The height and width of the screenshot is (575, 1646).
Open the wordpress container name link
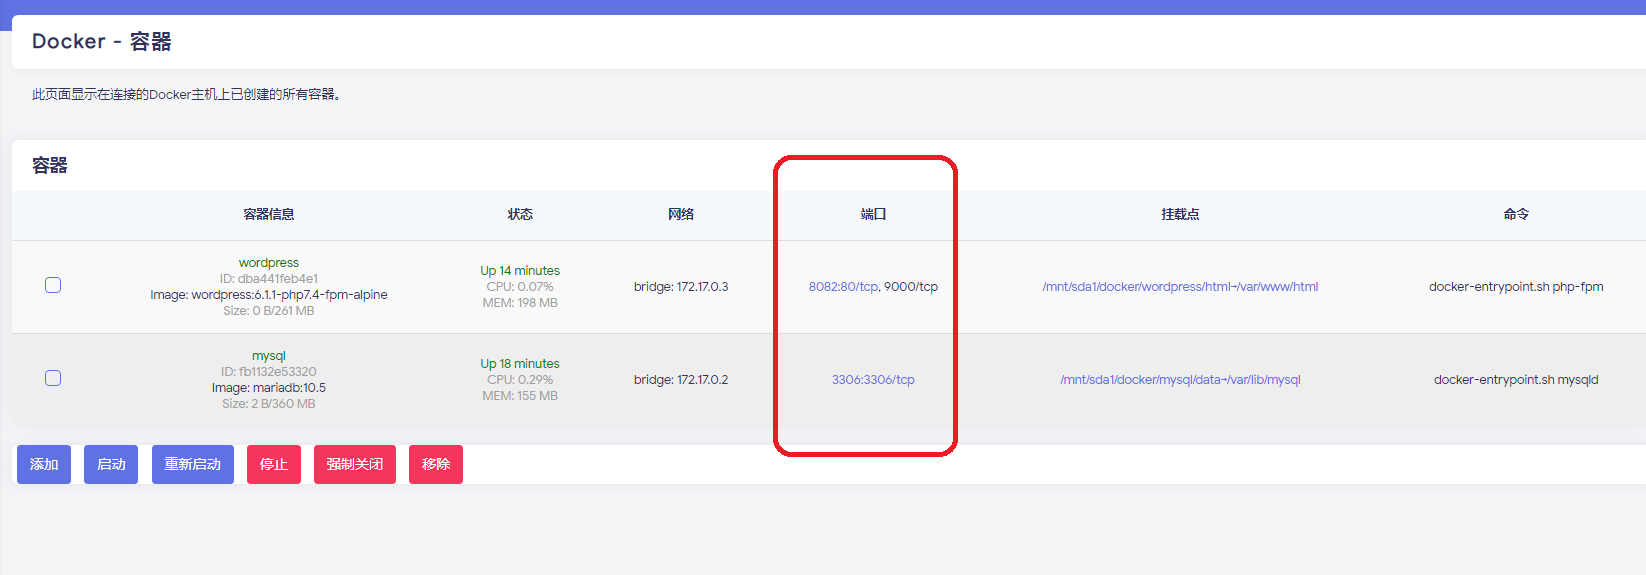click(x=269, y=263)
